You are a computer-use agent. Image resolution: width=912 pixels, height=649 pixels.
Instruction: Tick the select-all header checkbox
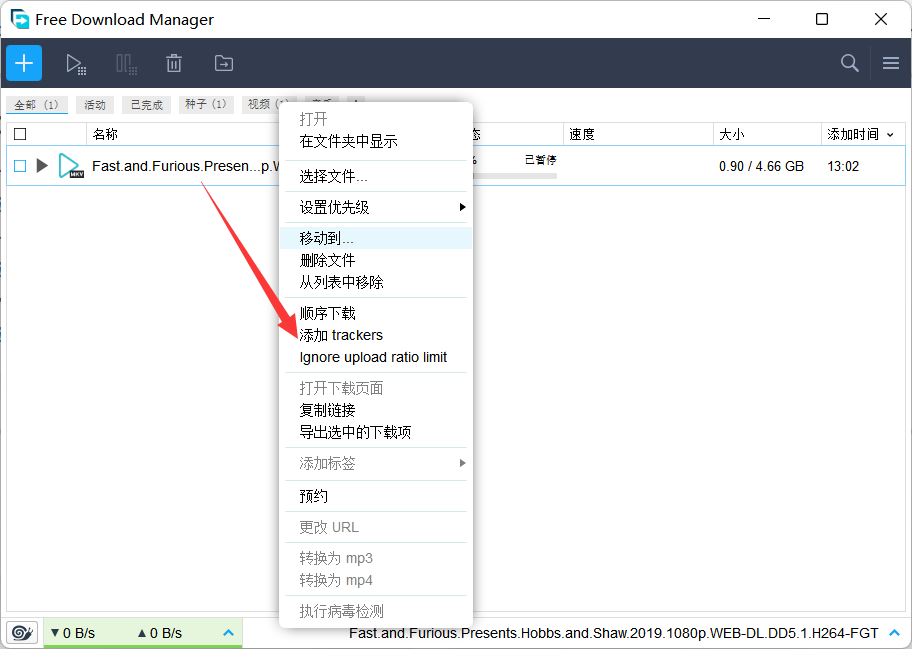tap(20, 134)
